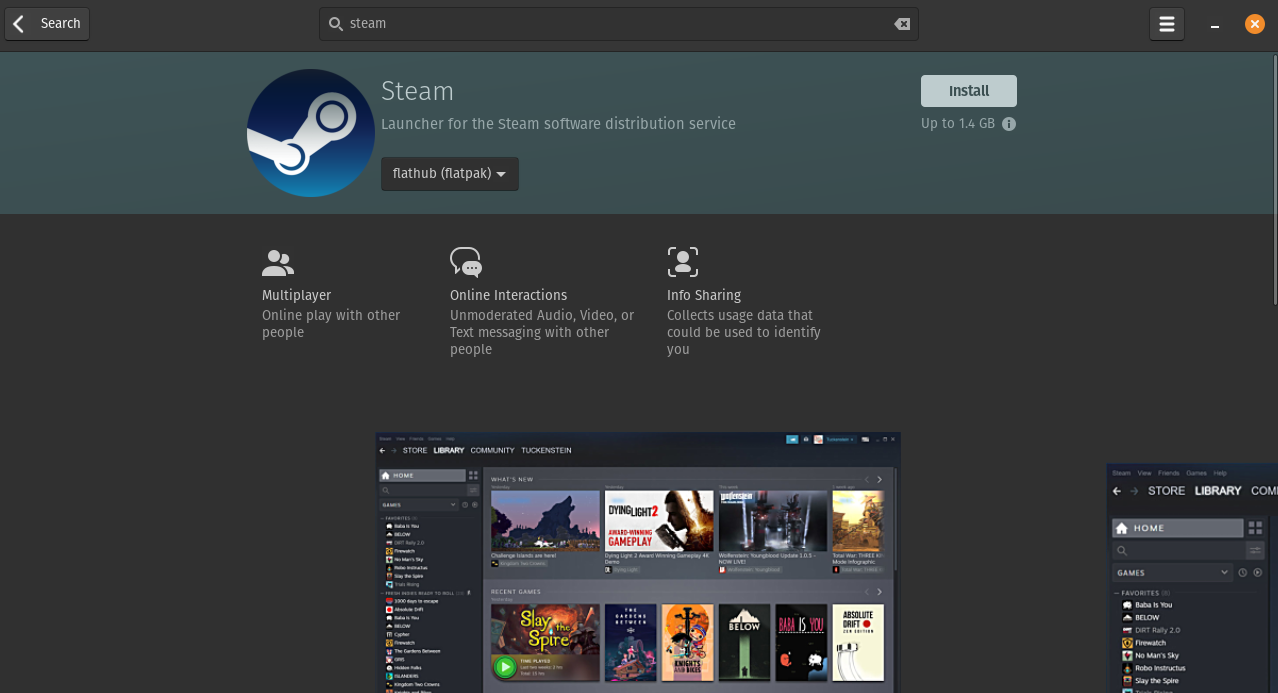Viewport: 1278px width, 693px height.
Task: Click the vertical scrollbar on the right
Action: point(1274,180)
